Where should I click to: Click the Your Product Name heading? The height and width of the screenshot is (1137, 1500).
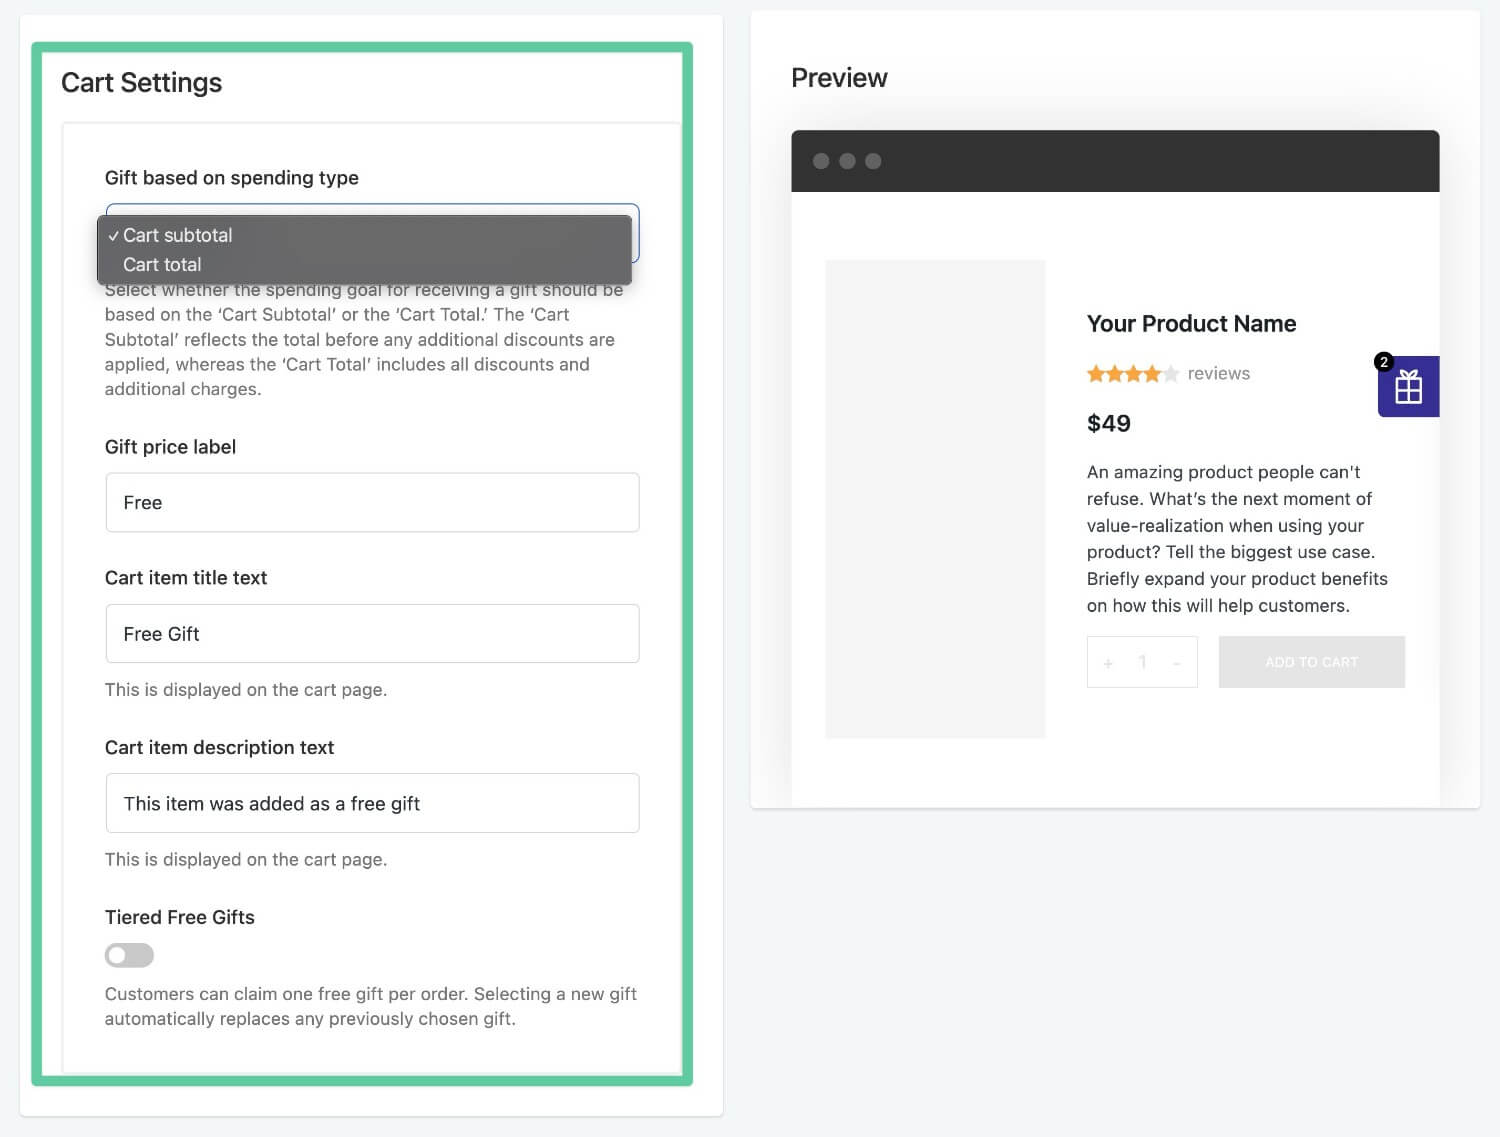tap(1191, 324)
